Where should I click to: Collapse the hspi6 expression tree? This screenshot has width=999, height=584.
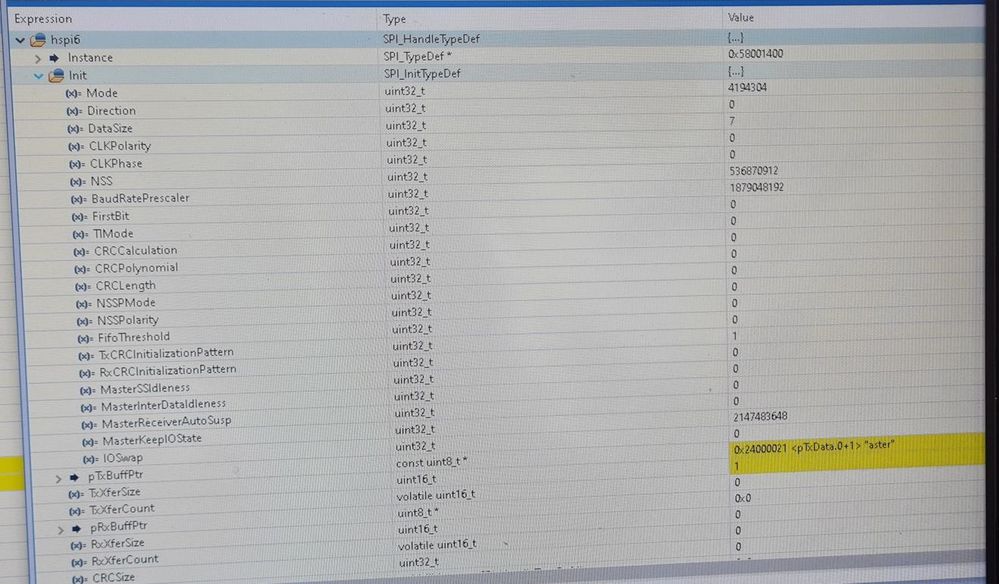click(x=20, y=41)
